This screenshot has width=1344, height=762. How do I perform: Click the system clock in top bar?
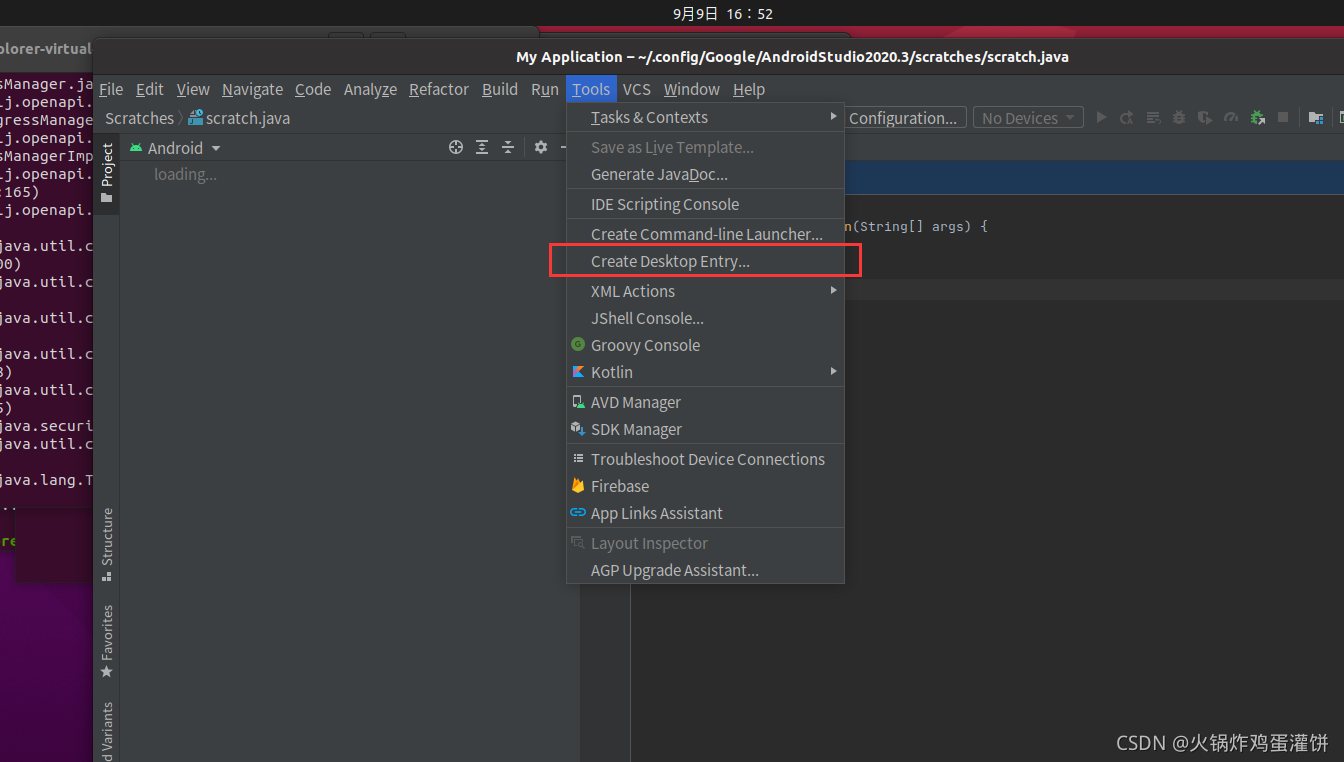723,14
